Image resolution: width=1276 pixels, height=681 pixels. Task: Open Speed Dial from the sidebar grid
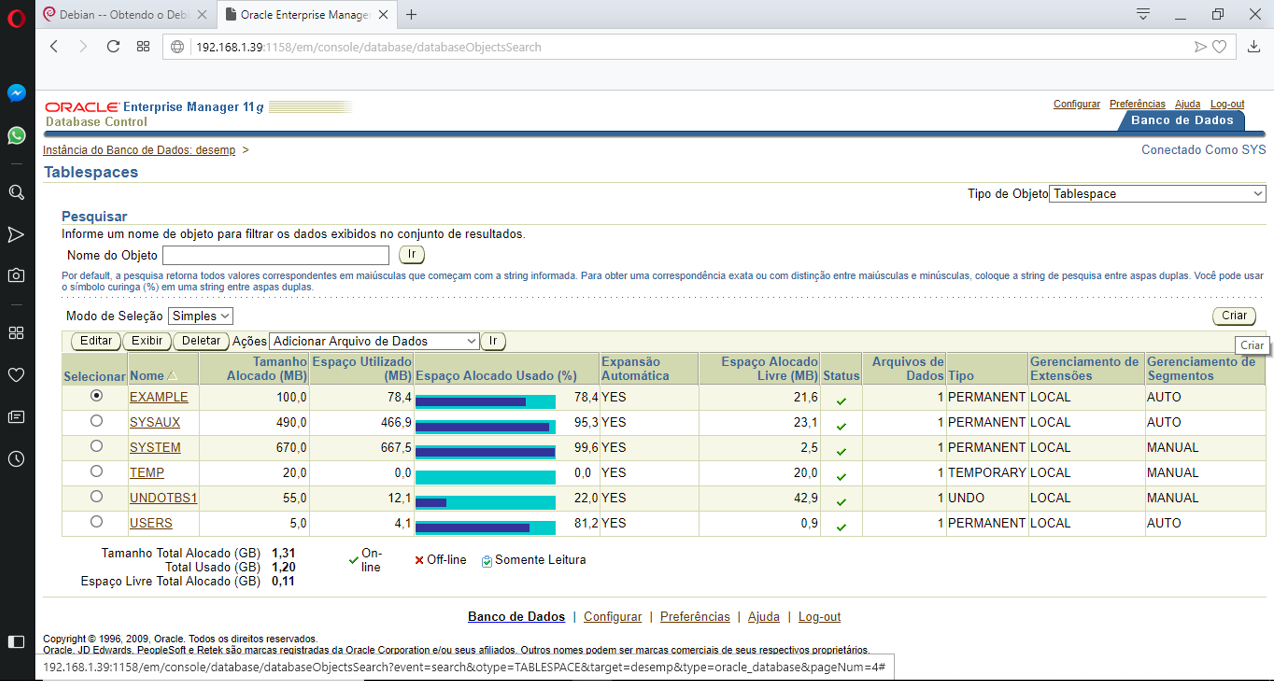[x=16, y=332]
